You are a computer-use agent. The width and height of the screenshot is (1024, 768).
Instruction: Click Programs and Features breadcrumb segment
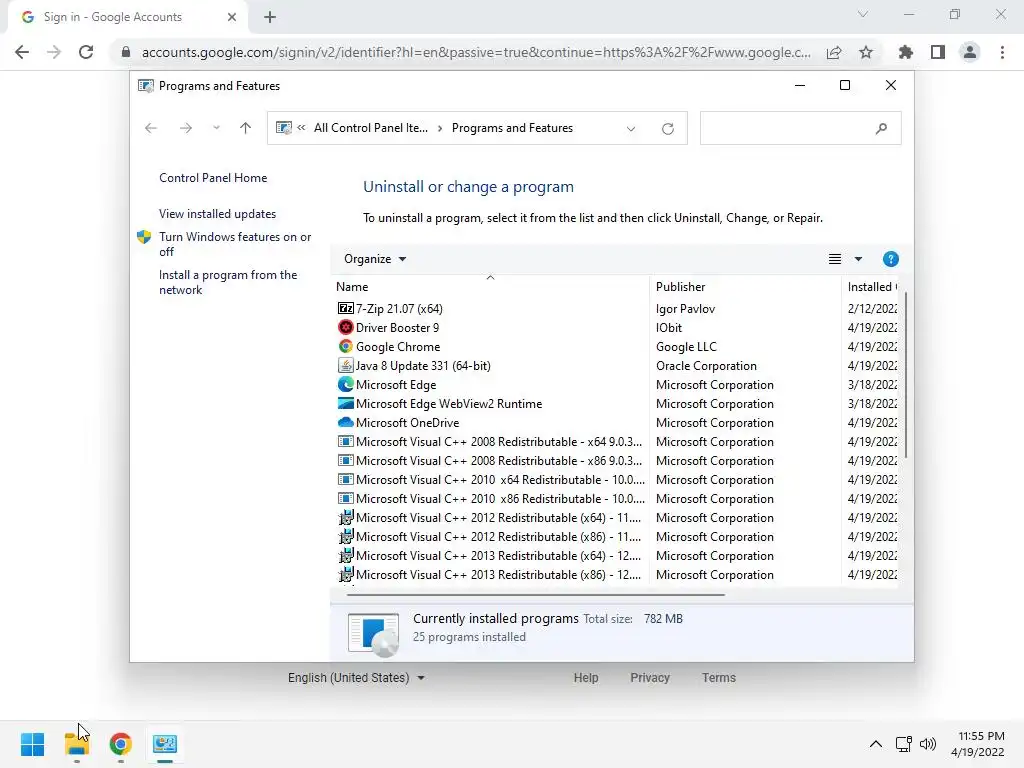512,128
